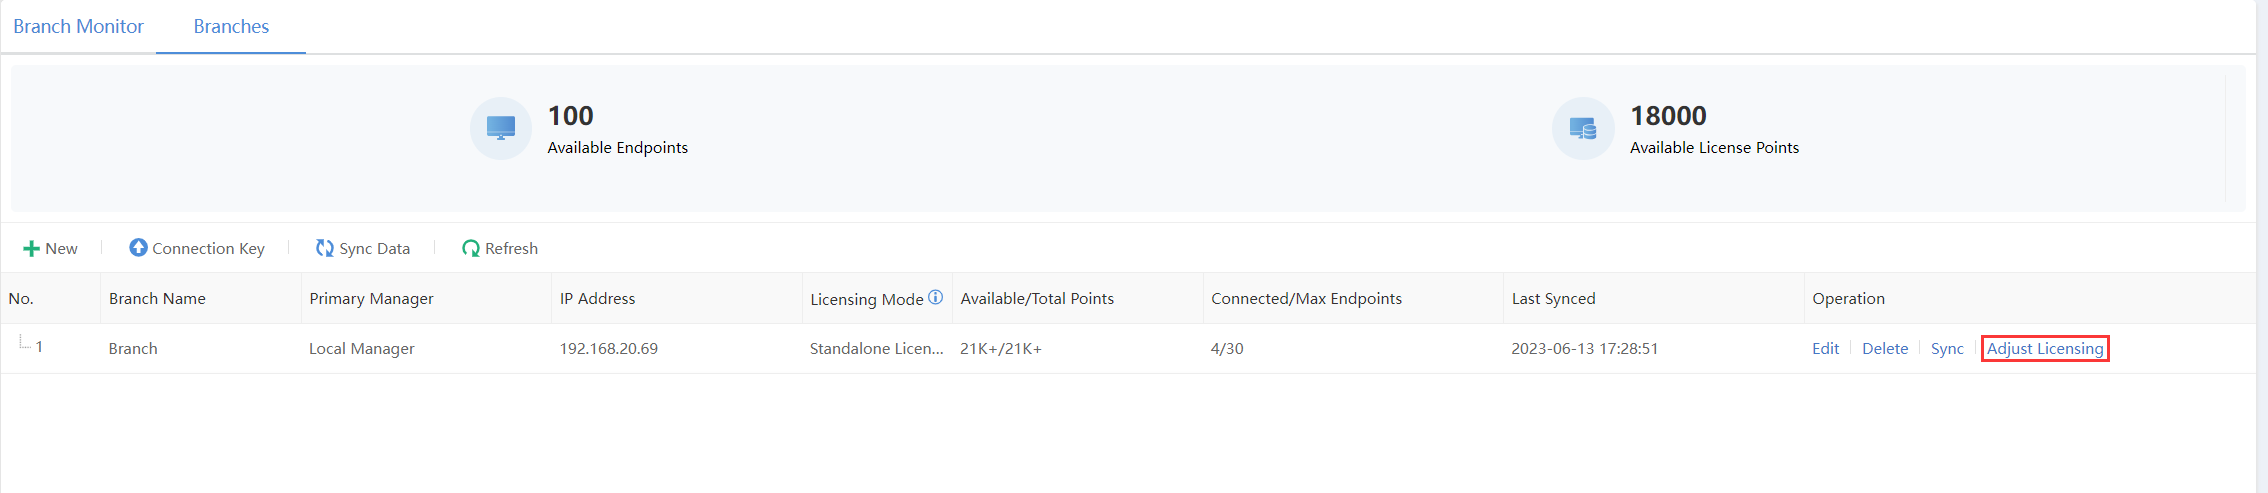Click the Available Endpoints monitor icon
This screenshot has width=2268, height=493.
tap(500, 128)
